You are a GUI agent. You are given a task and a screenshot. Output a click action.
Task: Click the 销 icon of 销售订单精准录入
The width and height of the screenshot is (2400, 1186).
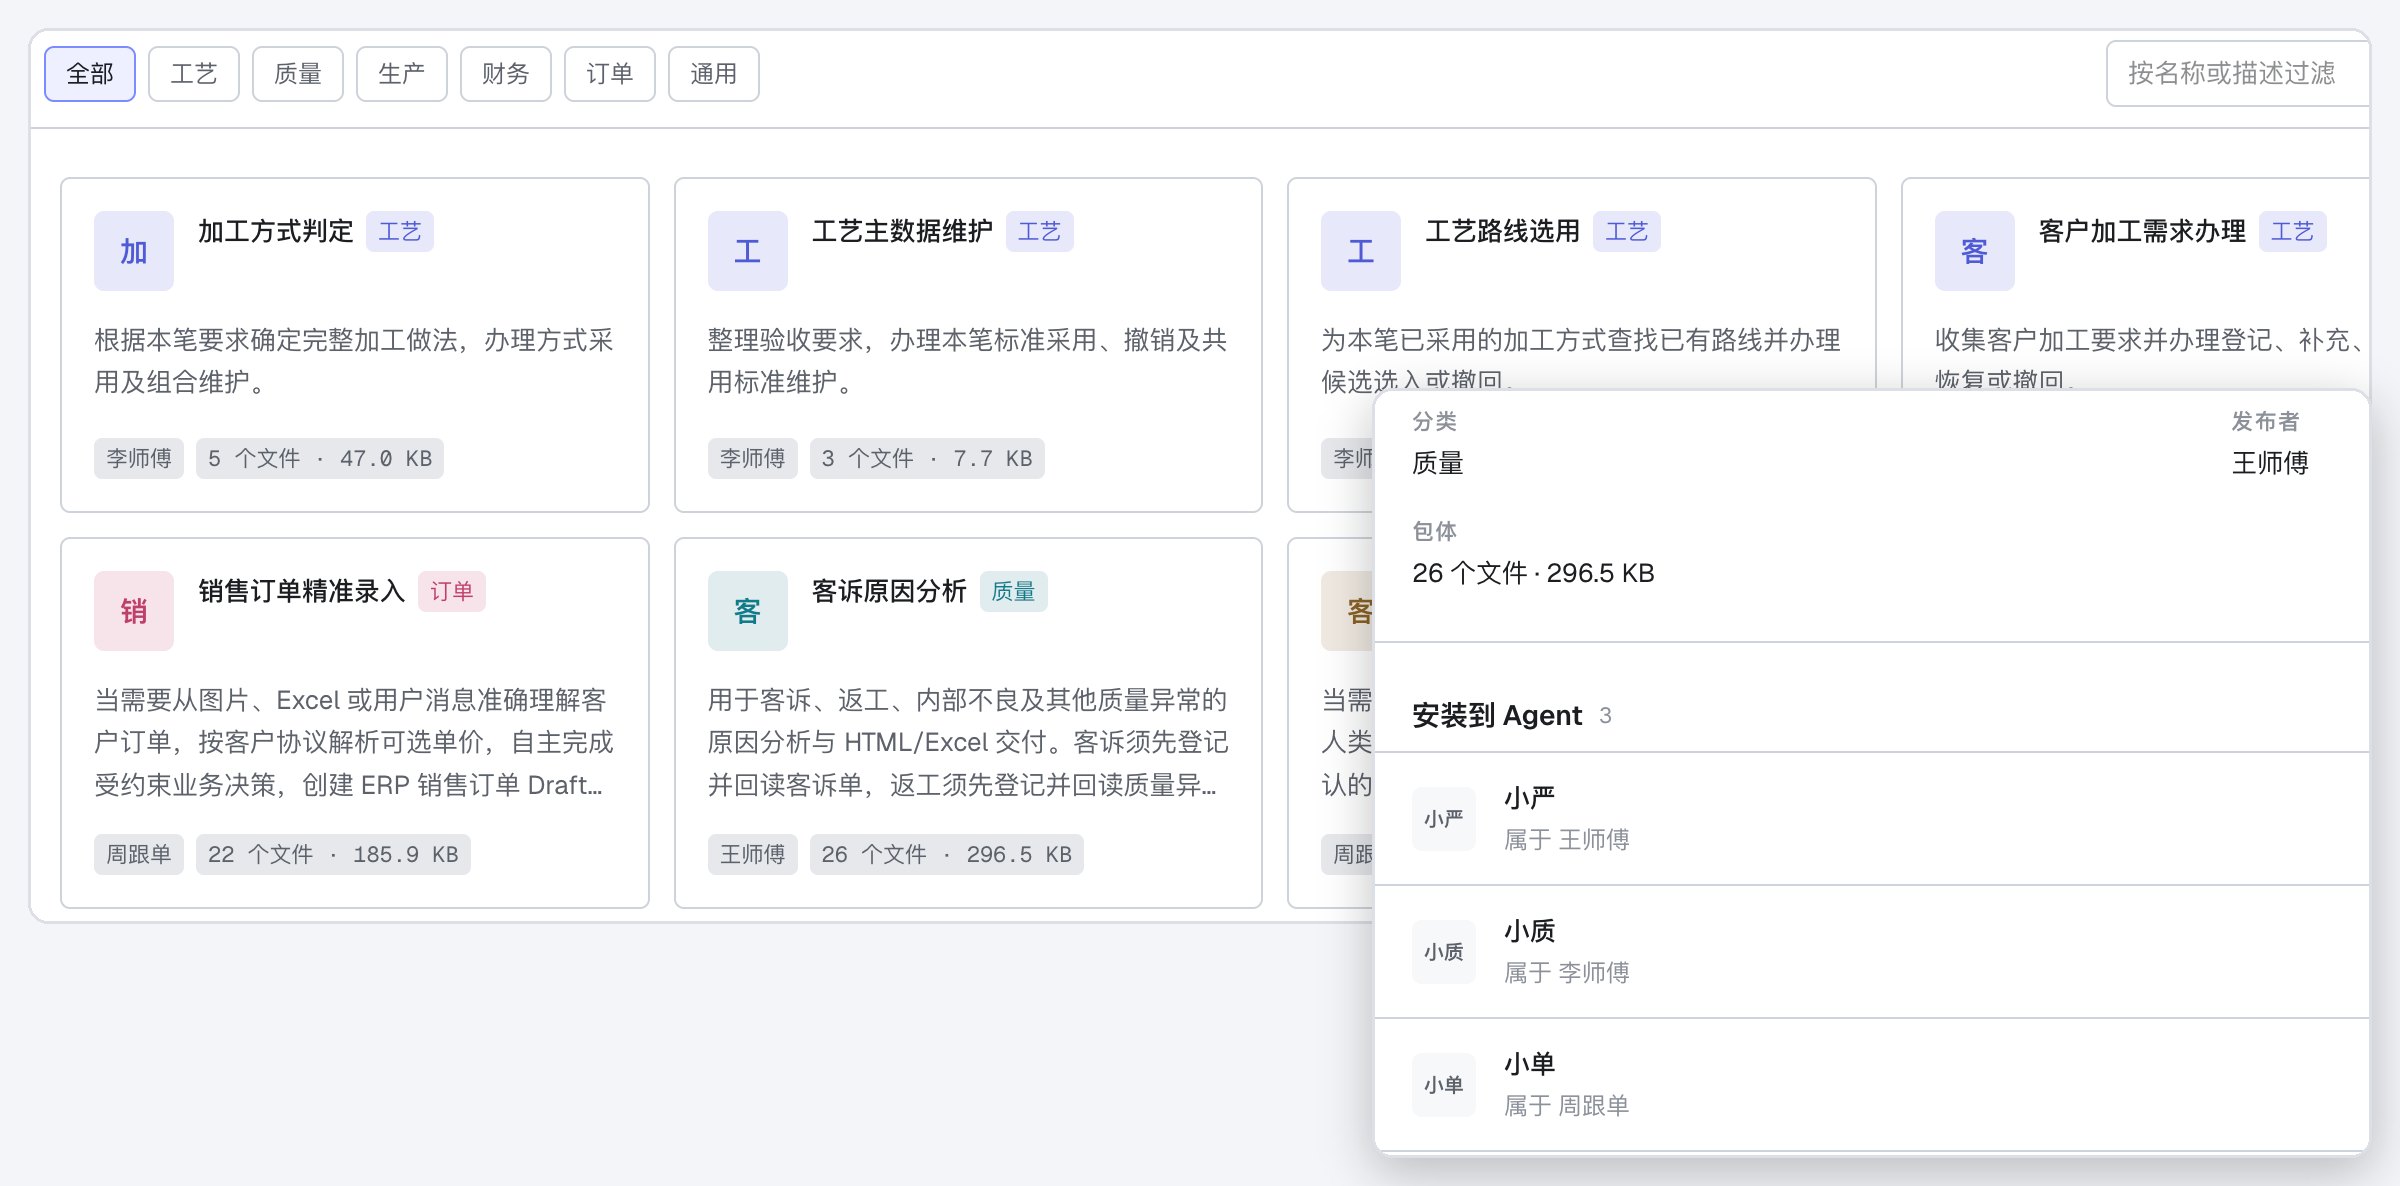coord(134,611)
